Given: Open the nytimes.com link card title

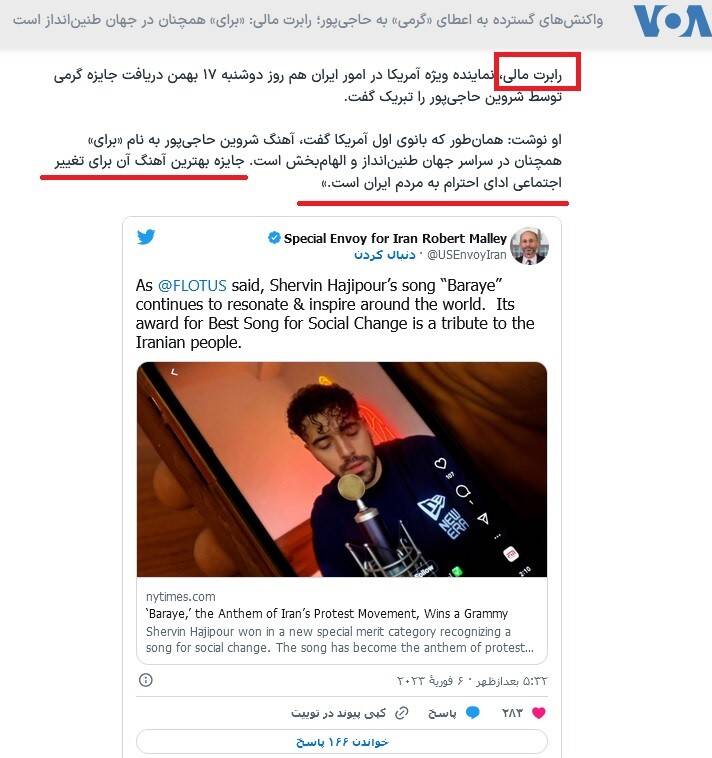Looking at the screenshot, I should tap(327, 613).
